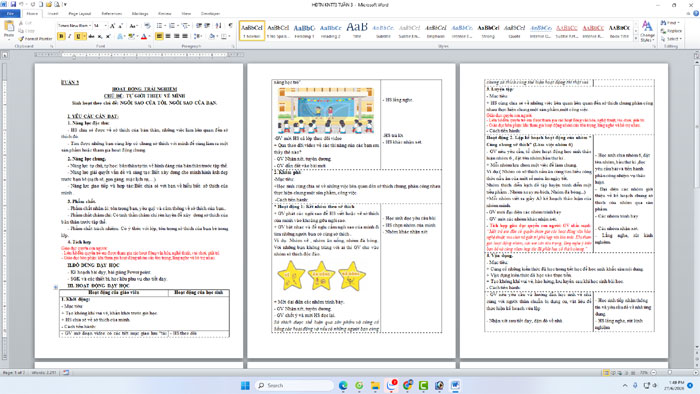The height and width of the screenshot is (394, 700).
Task: Click Shrink Font icon
Action: 121,26
